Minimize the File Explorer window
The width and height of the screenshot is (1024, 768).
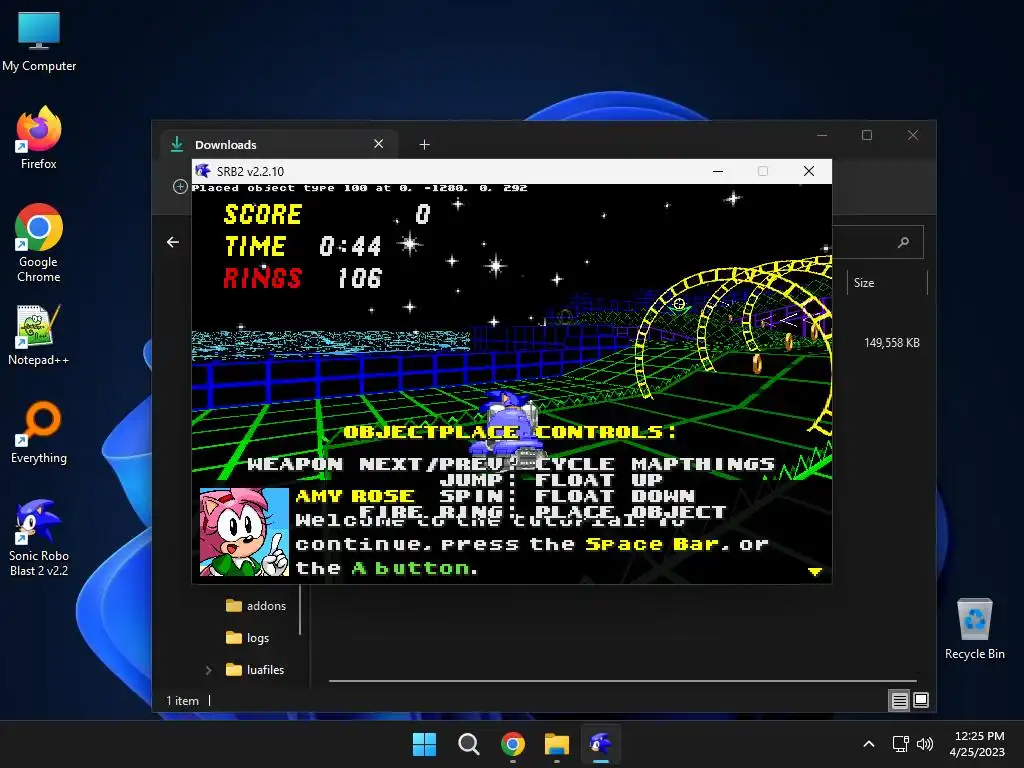[822, 135]
